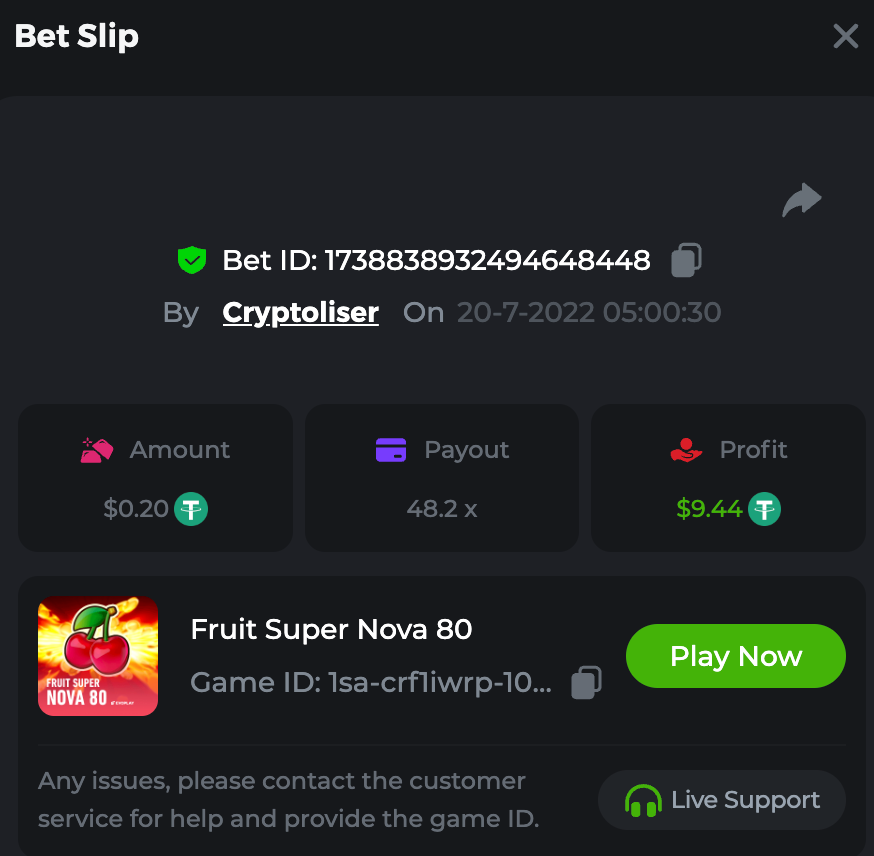Copy the Game ID
The height and width of the screenshot is (856, 874).
click(x=586, y=682)
